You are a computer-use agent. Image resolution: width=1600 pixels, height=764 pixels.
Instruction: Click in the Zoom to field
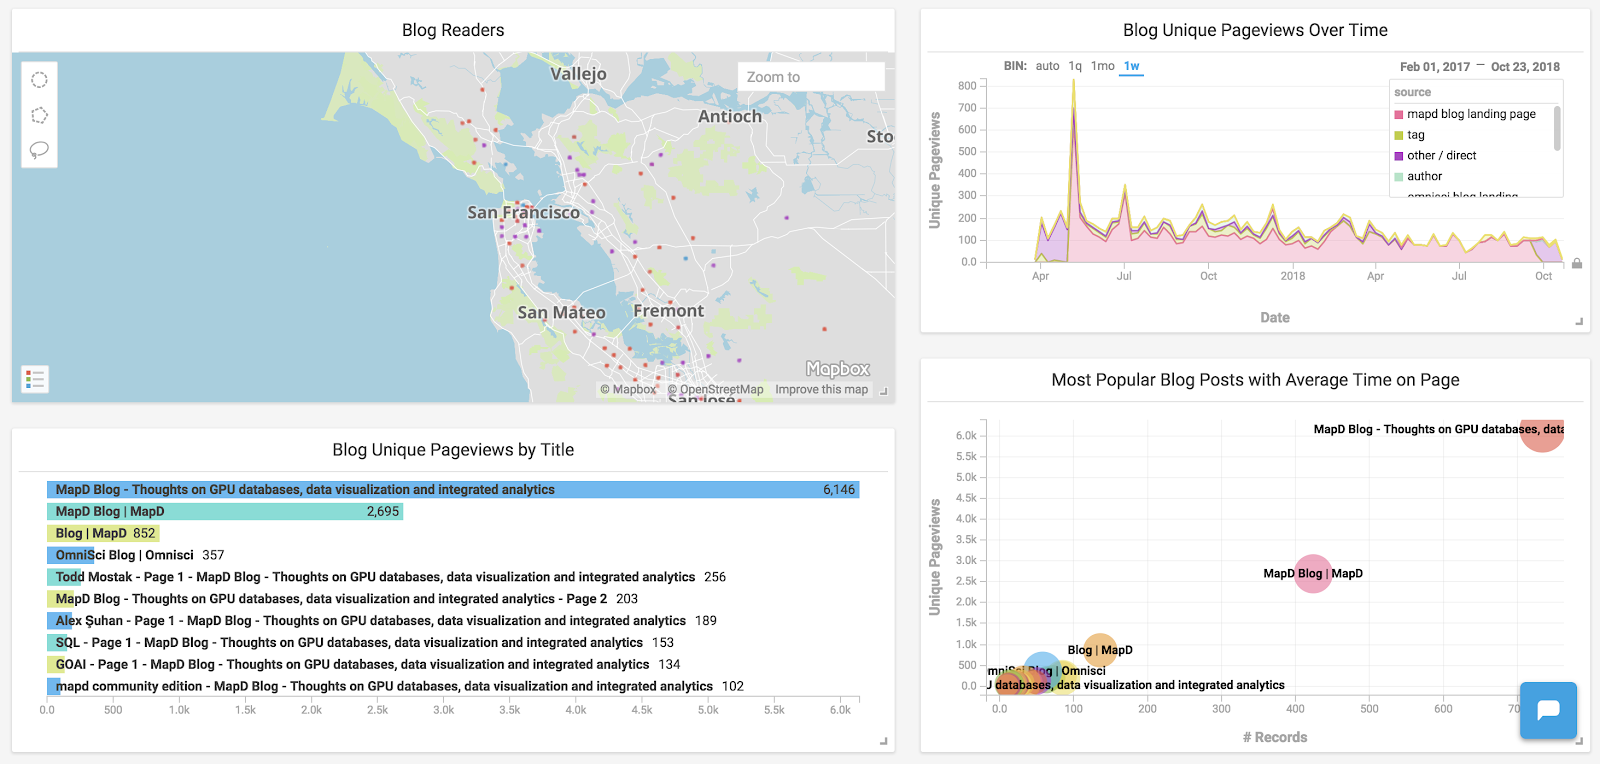coord(811,77)
